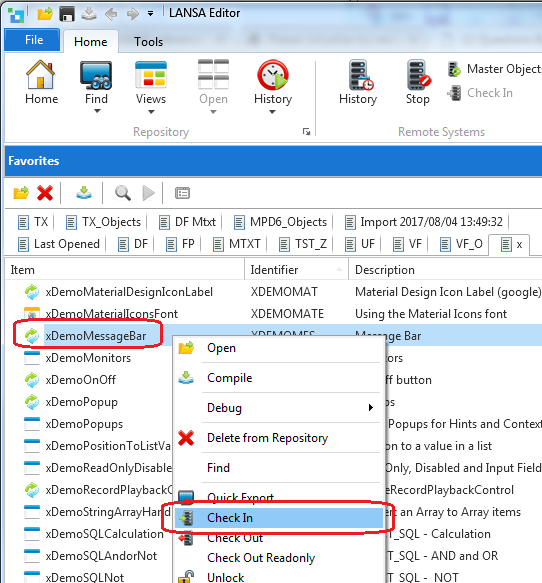Screen dimensions: 542x583
Task: Click the Views icon in ribbon
Action: click(151, 75)
